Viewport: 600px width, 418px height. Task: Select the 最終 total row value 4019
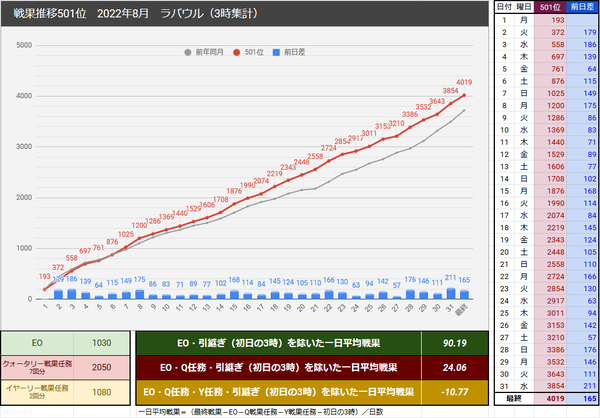(550, 399)
